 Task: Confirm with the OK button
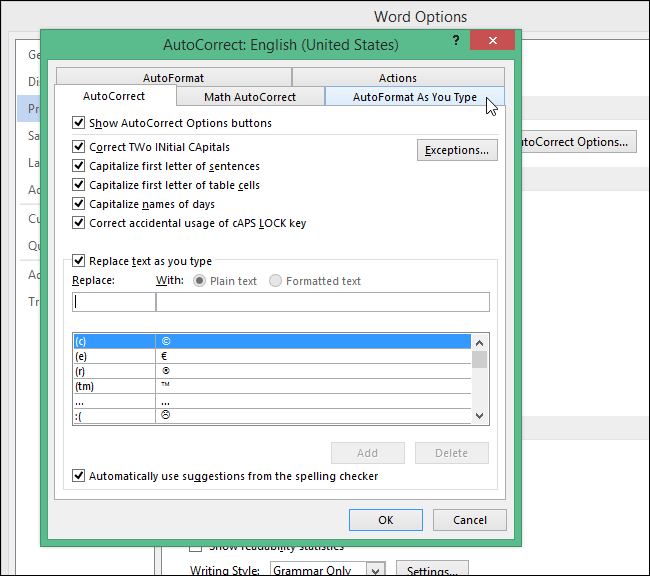tap(386, 520)
